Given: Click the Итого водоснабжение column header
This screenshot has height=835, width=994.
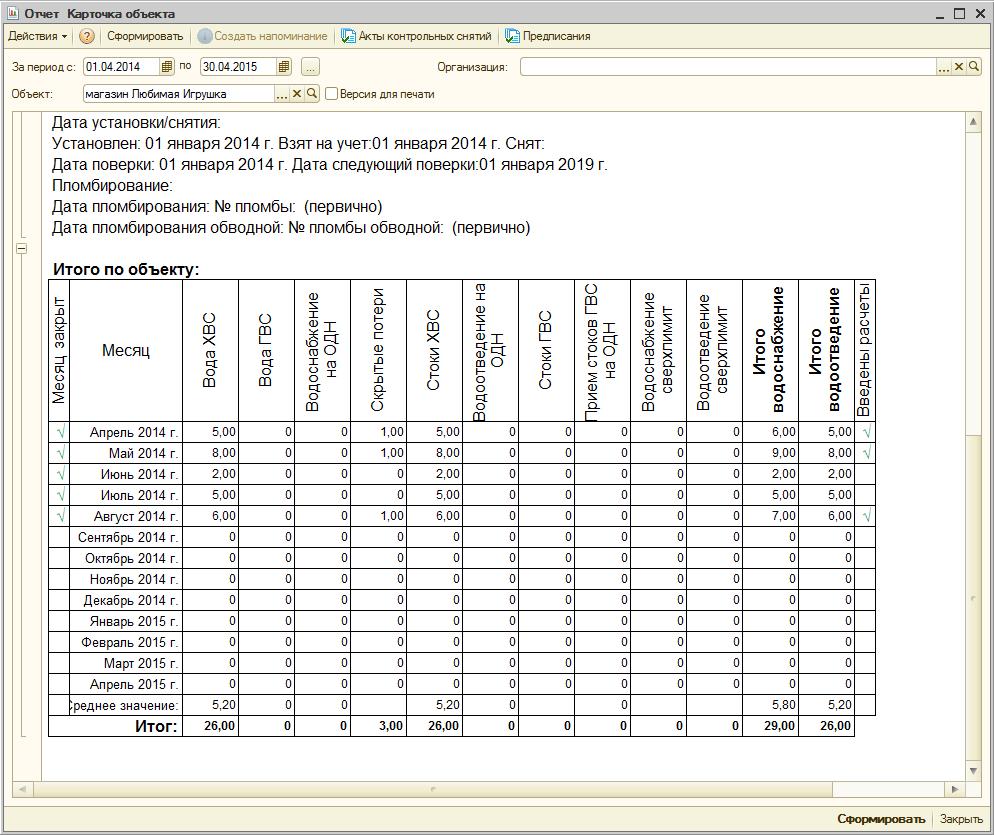Looking at the screenshot, I should pyautogui.click(x=770, y=351).
